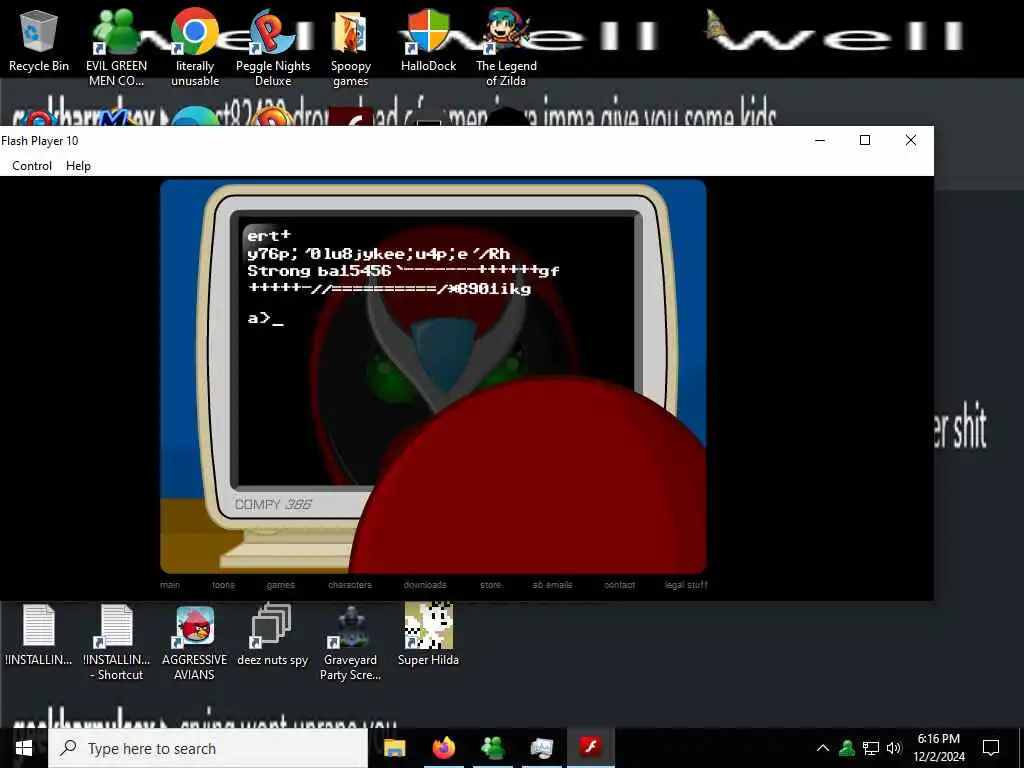Click the contact navigation link
This screenshot has width=1024, height=768.
click(x=620, y=584)
